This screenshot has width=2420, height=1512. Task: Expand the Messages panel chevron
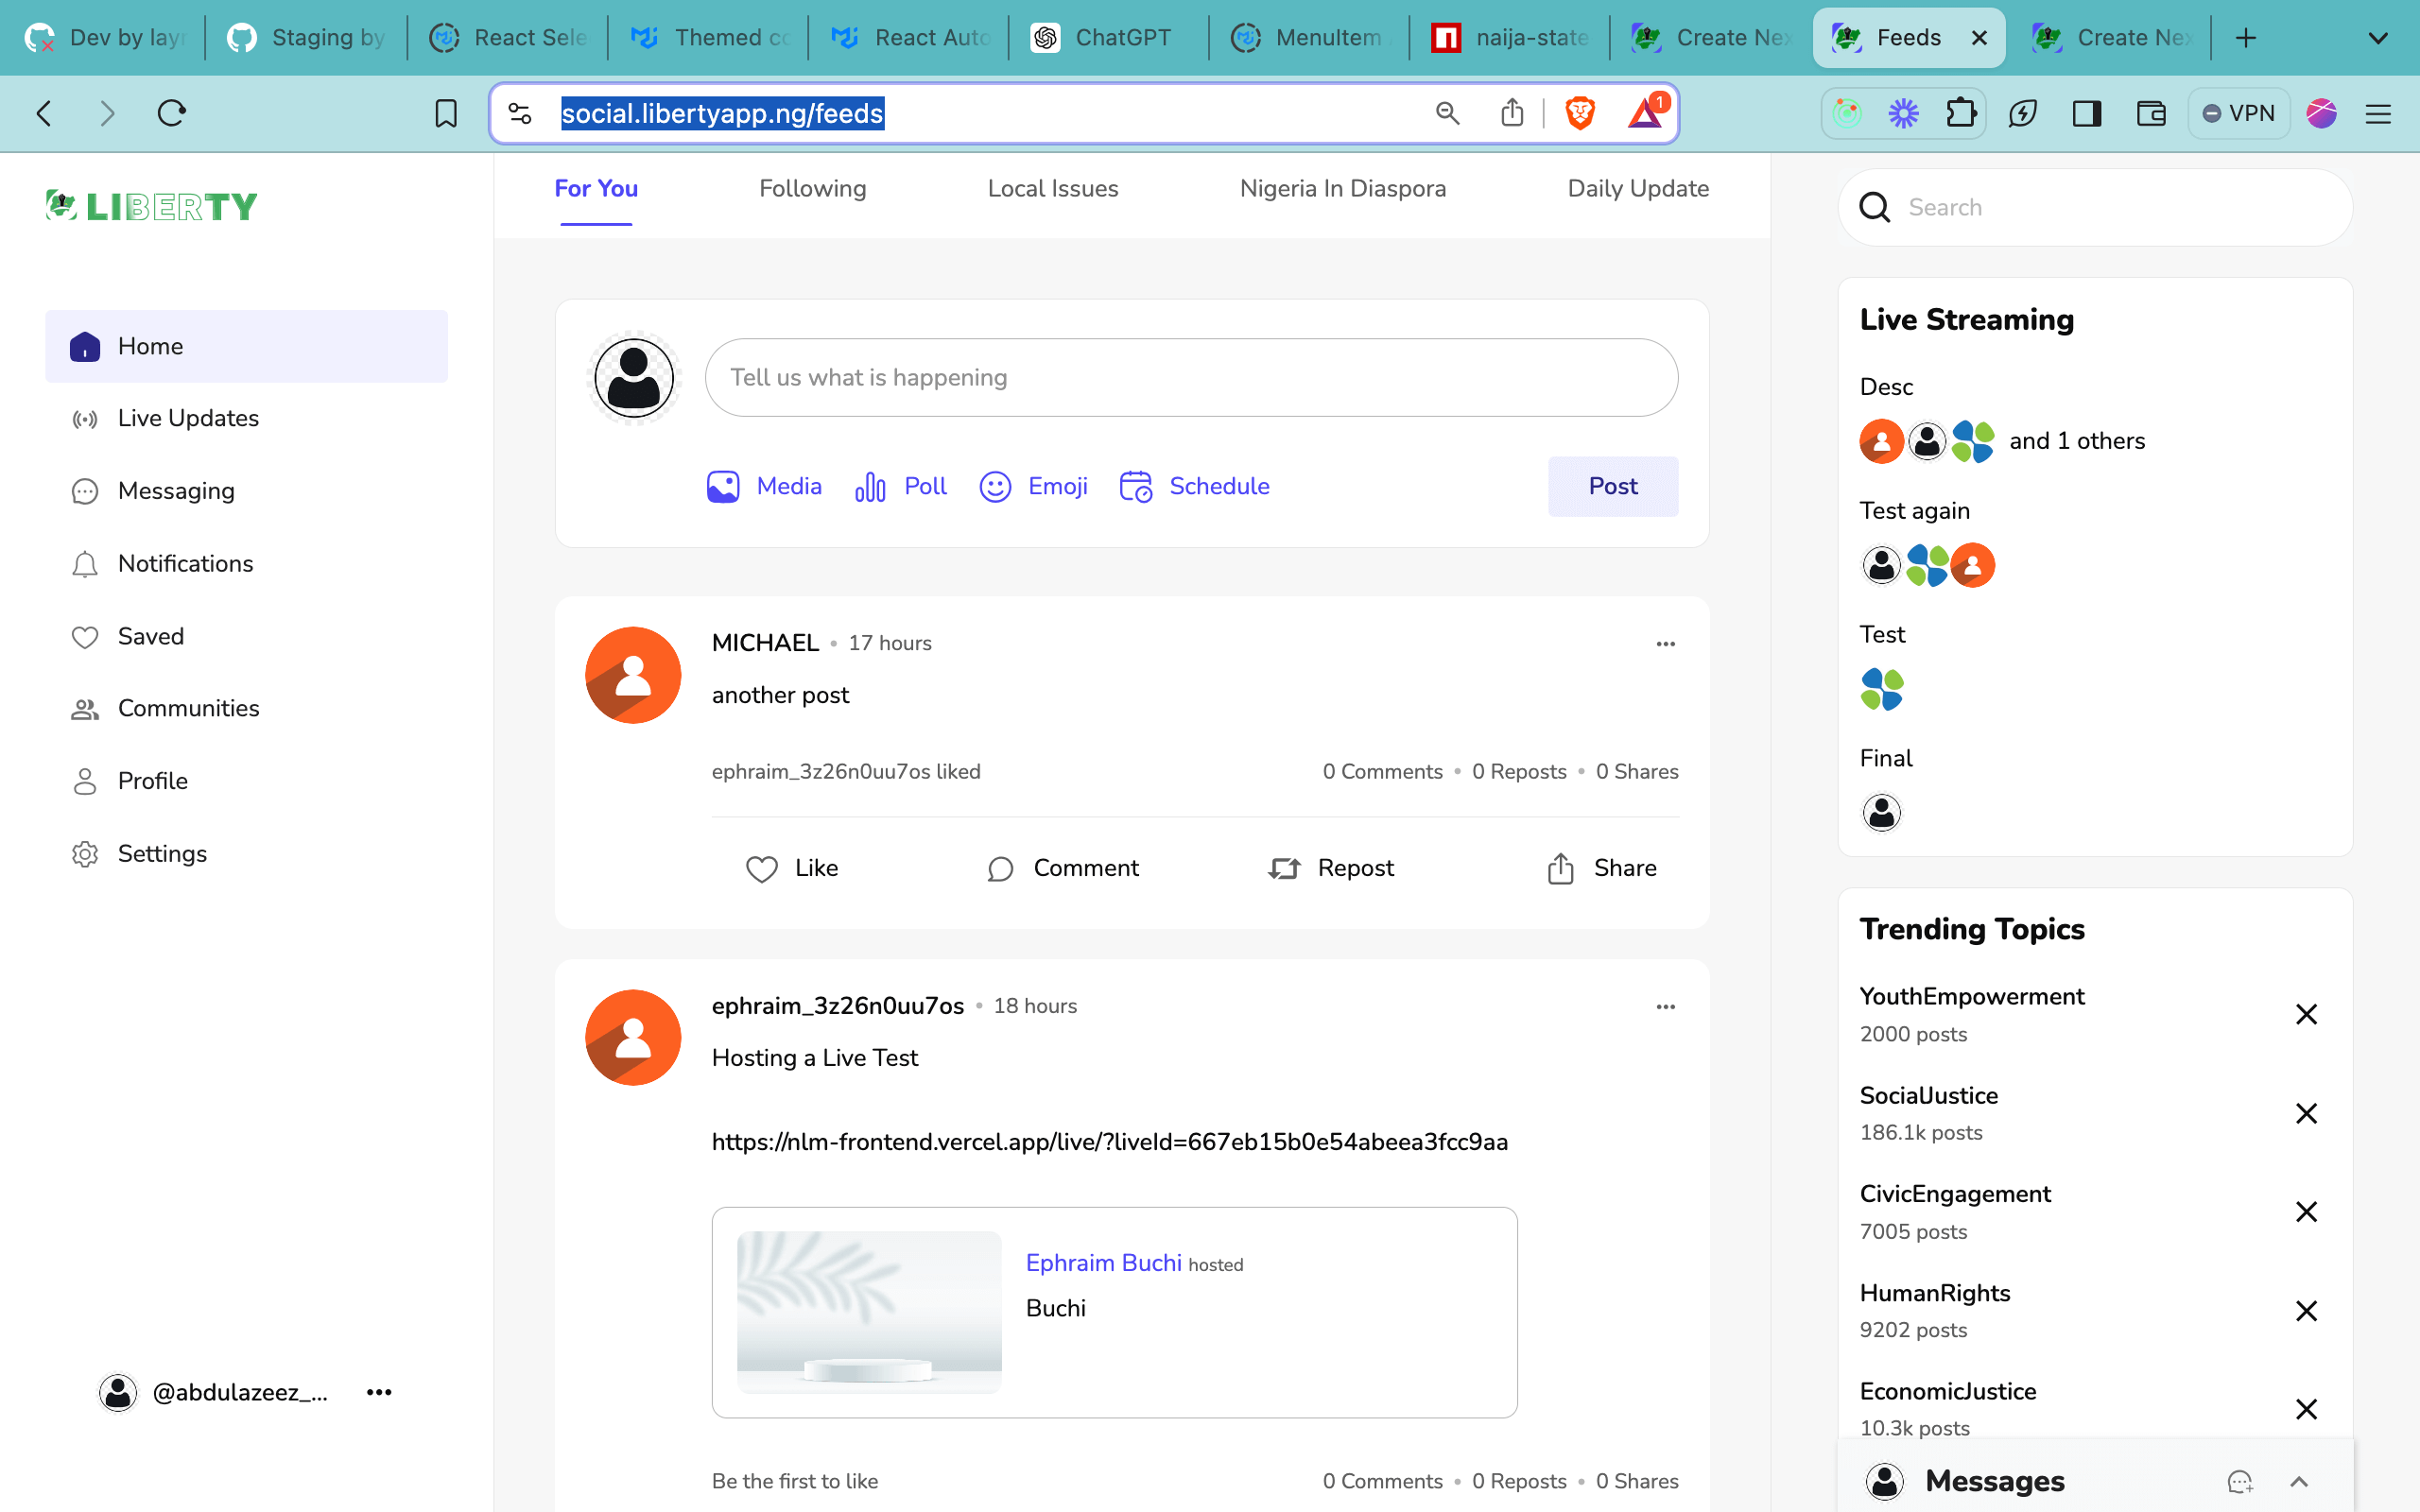coord(2299,1482)
